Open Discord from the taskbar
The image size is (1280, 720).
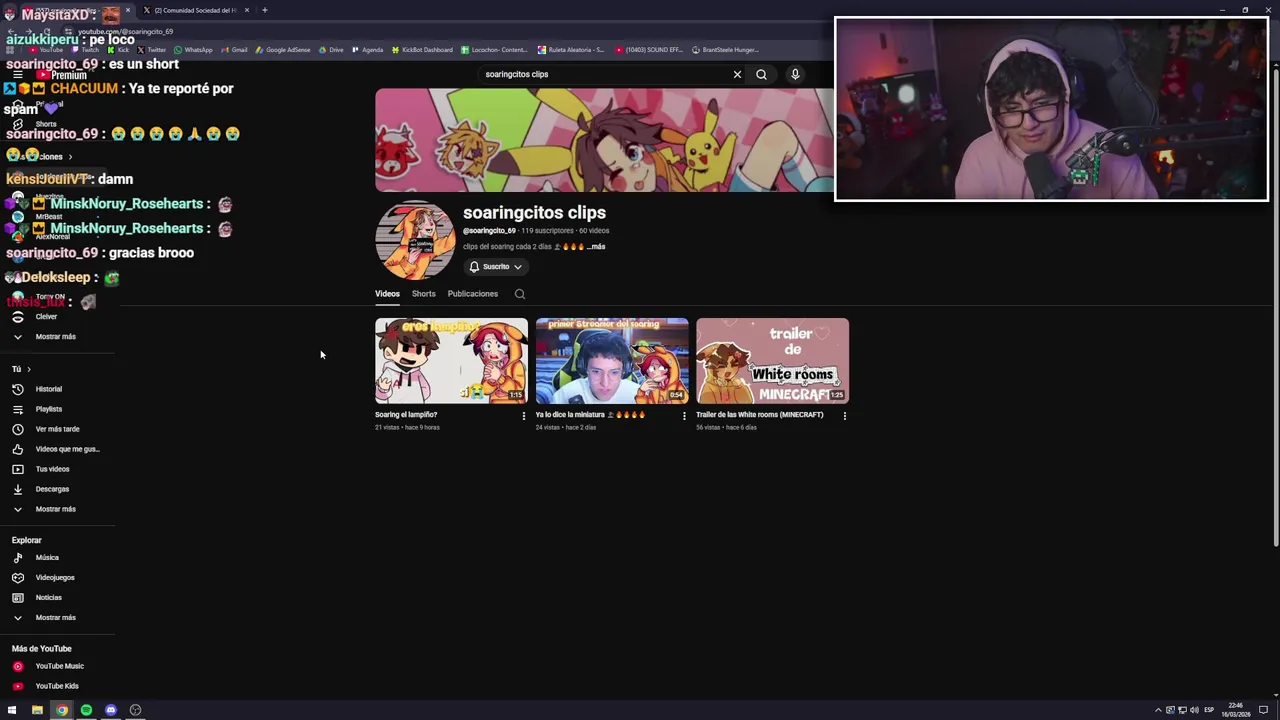point(111,710)
